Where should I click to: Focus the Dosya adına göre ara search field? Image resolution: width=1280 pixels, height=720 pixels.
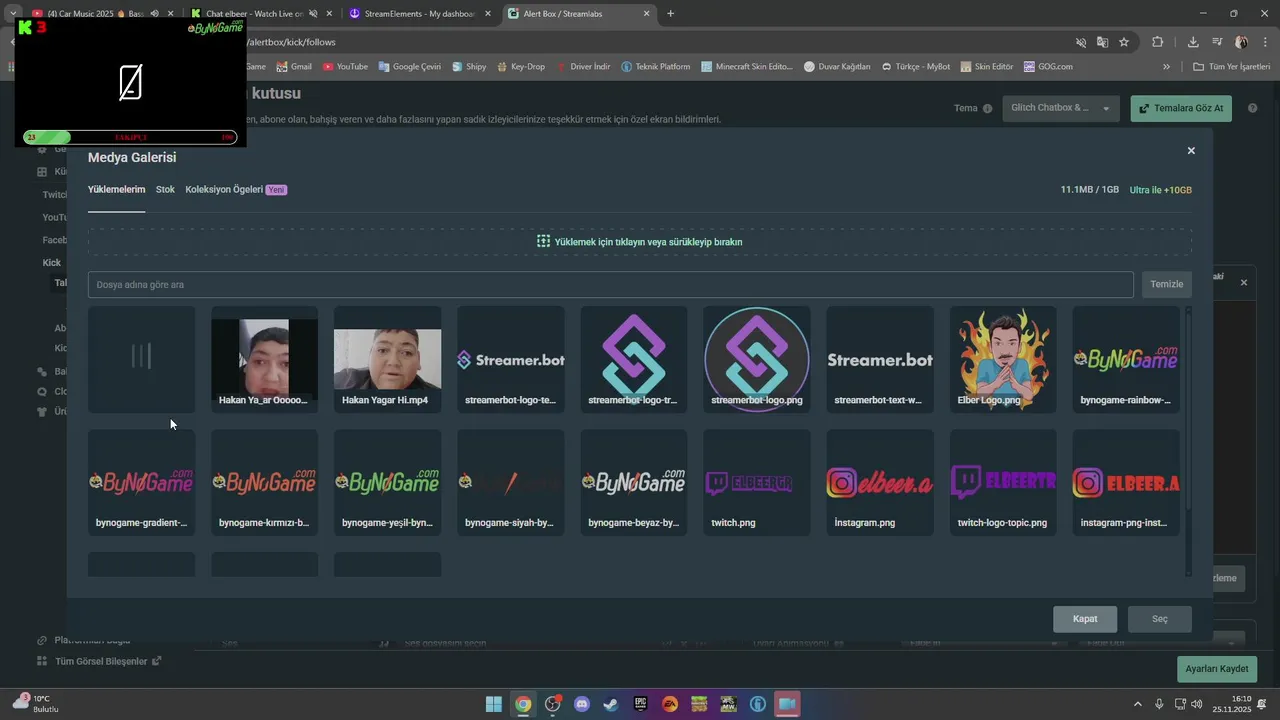point(610,284)
